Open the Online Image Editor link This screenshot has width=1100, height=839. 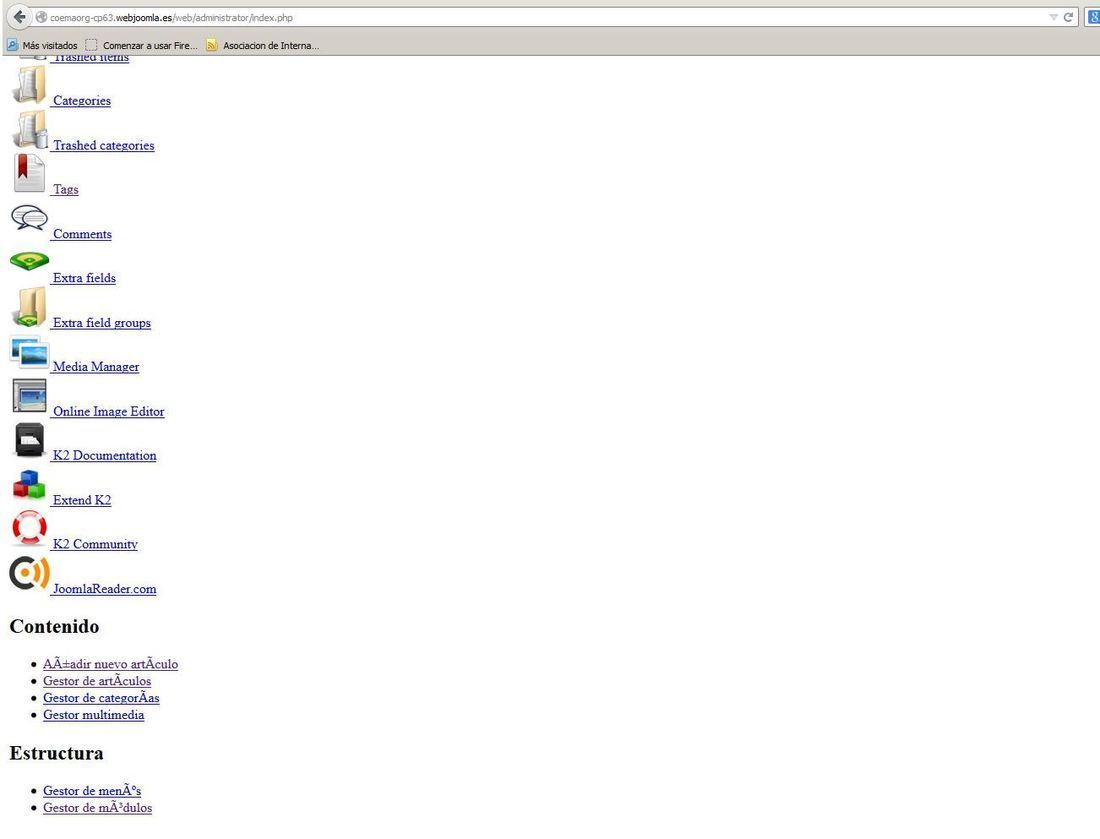point(109,412)
